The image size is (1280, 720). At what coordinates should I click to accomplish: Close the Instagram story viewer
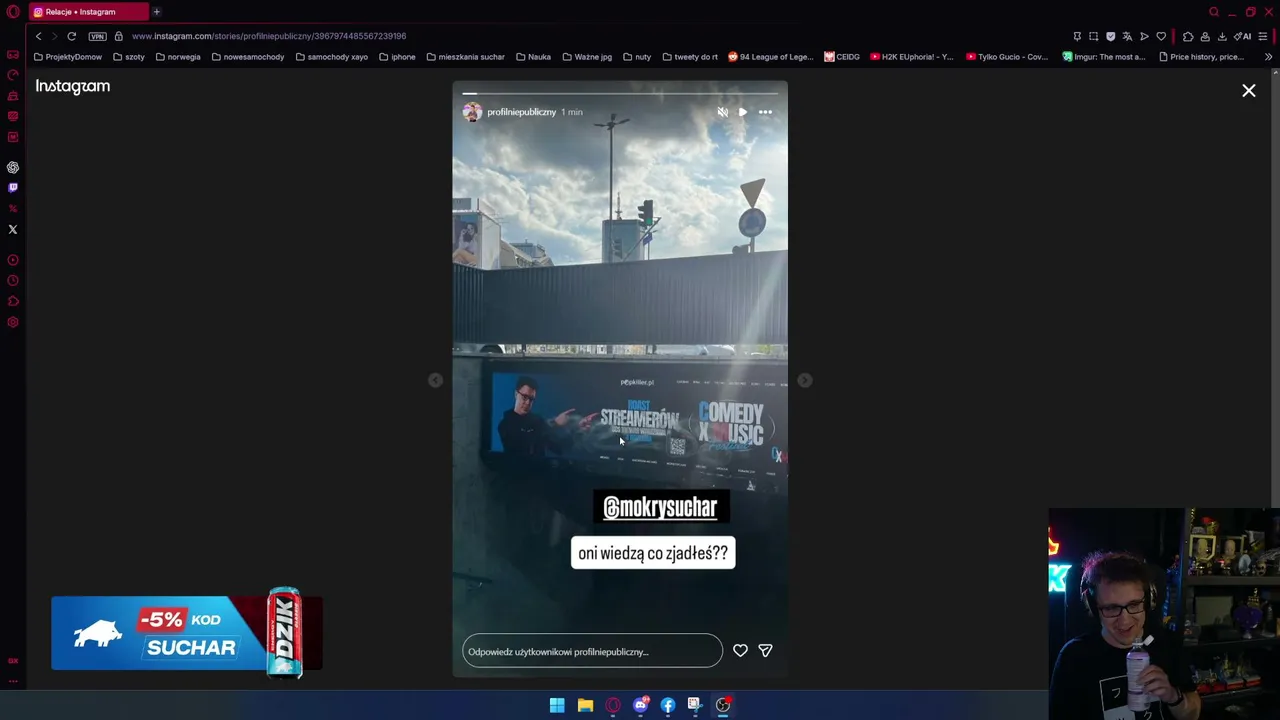[x=1249, y=91]
